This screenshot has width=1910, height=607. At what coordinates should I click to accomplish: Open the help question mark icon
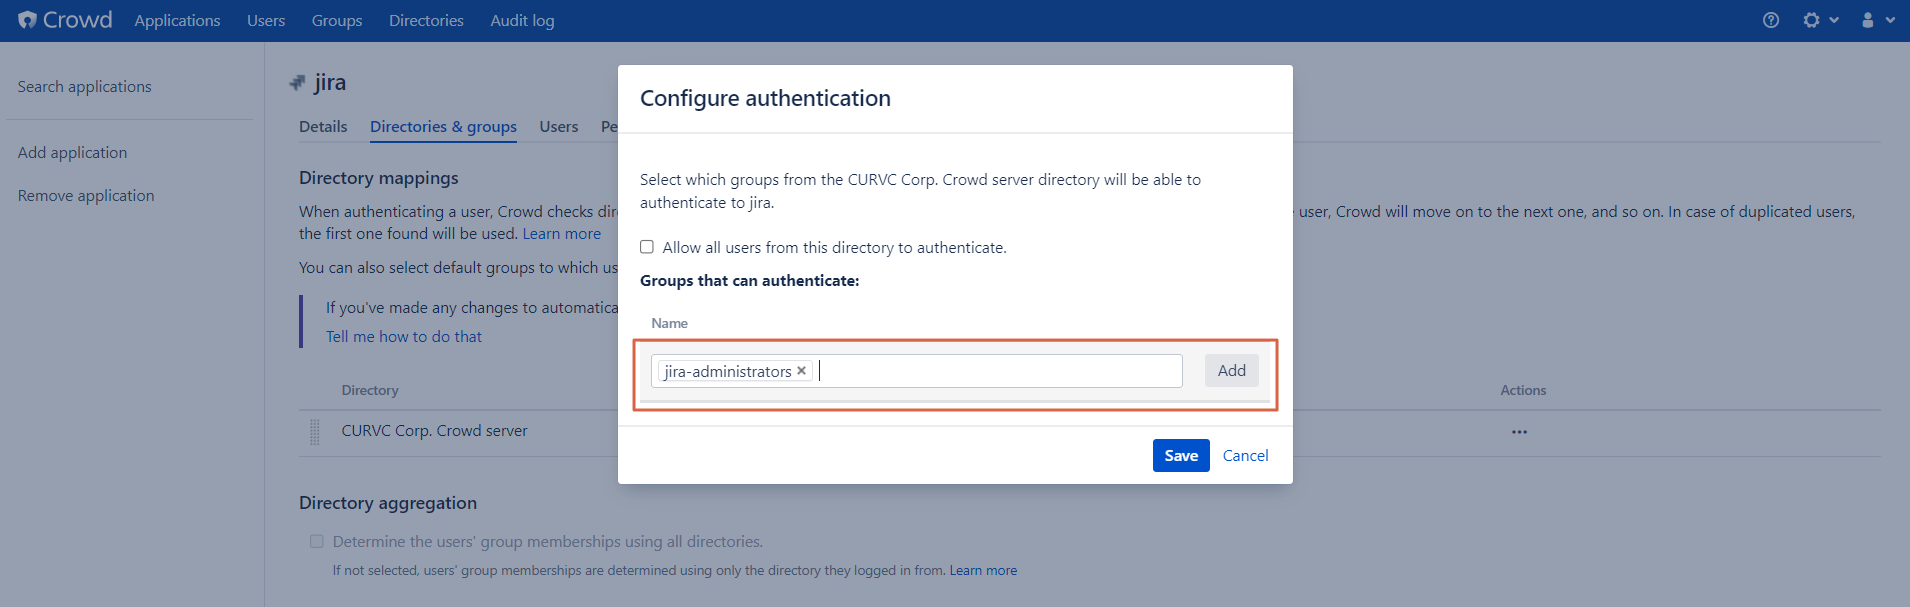(x=1771, y=20)
